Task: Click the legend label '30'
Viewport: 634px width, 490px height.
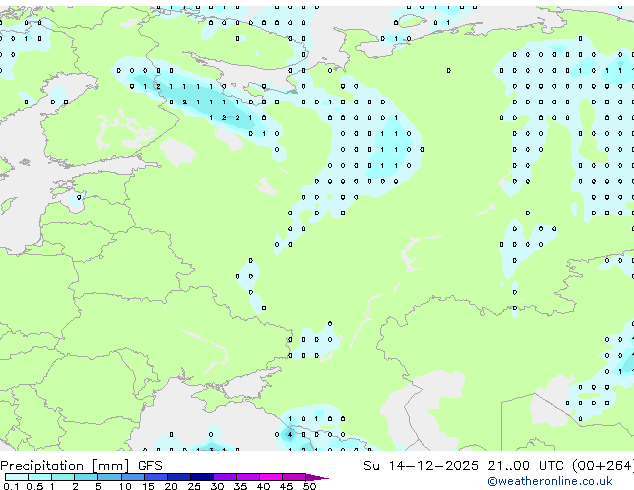Action: 217,486
